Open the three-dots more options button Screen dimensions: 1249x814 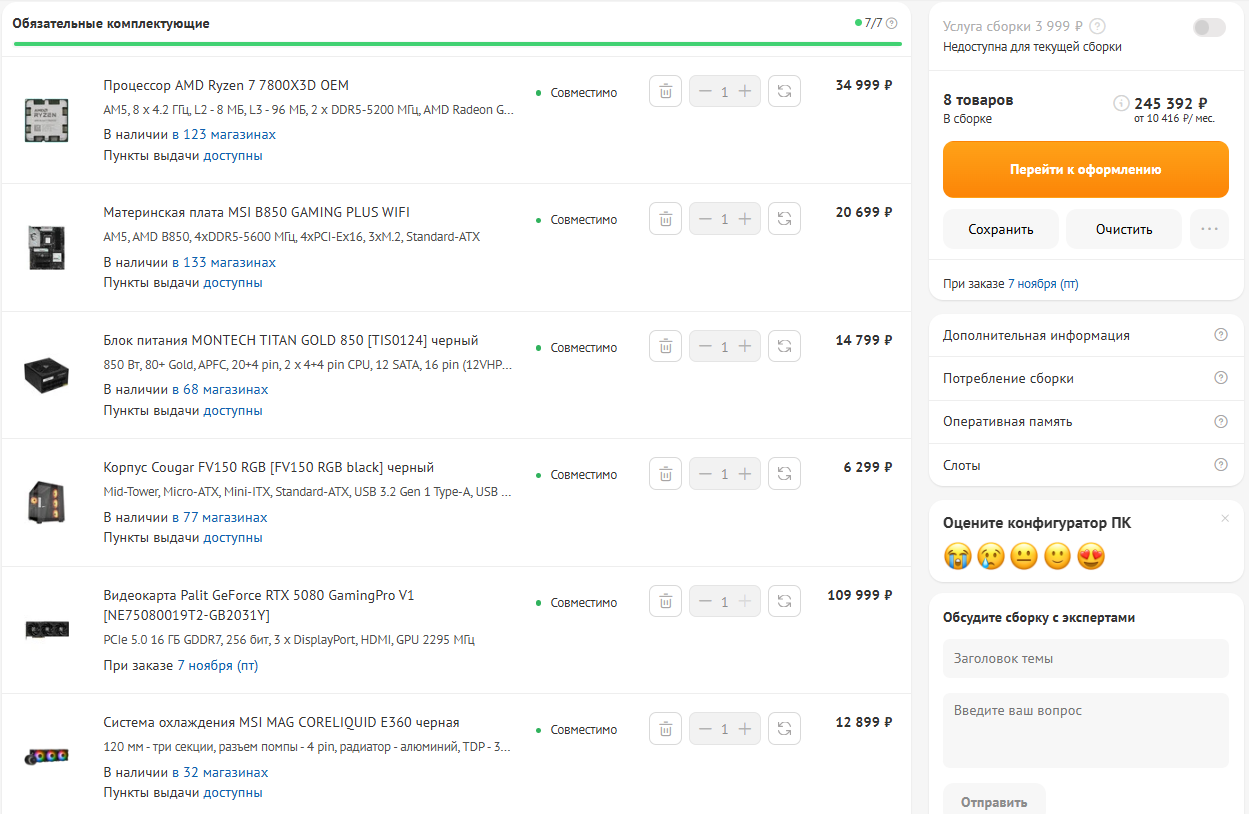[1209, 229]
